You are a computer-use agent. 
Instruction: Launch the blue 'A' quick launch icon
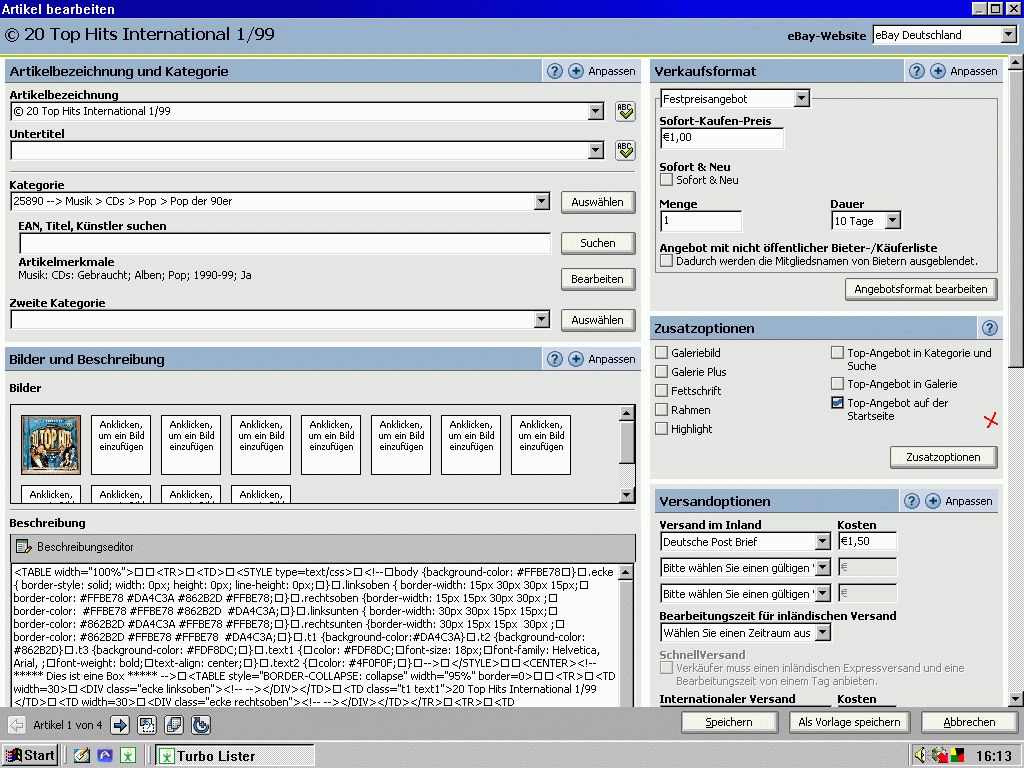pyautogui.click(x=104, y=756)
